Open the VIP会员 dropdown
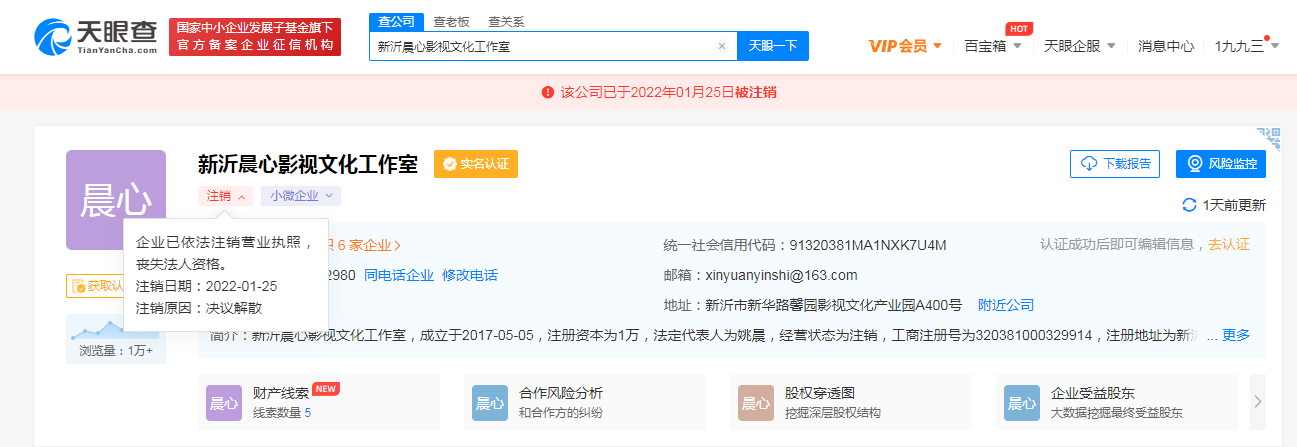This screenshot has height=447, width=1297. click(x=905, y=46)
